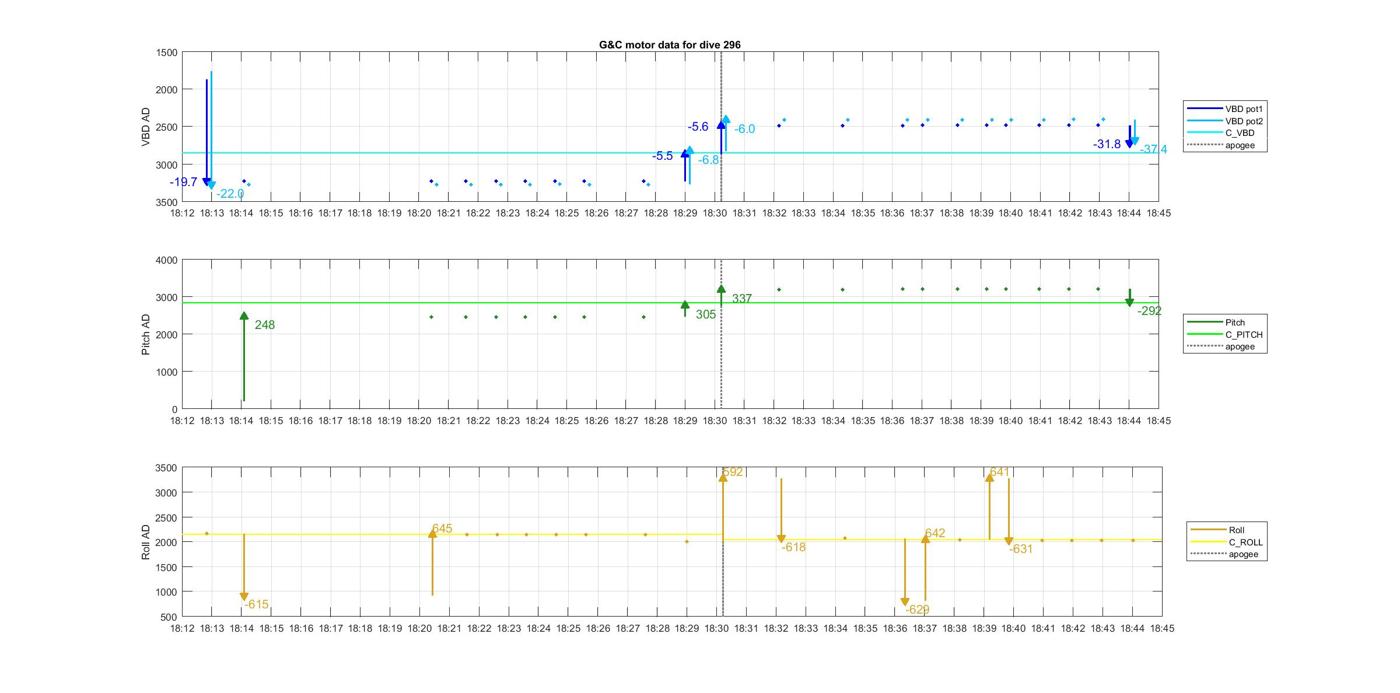
Task: Click the '-629' roll data label
Action: click(917, 610)
